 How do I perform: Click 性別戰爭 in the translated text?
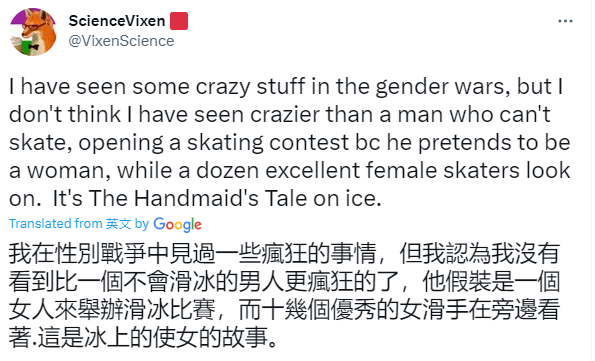coord(101,254)
